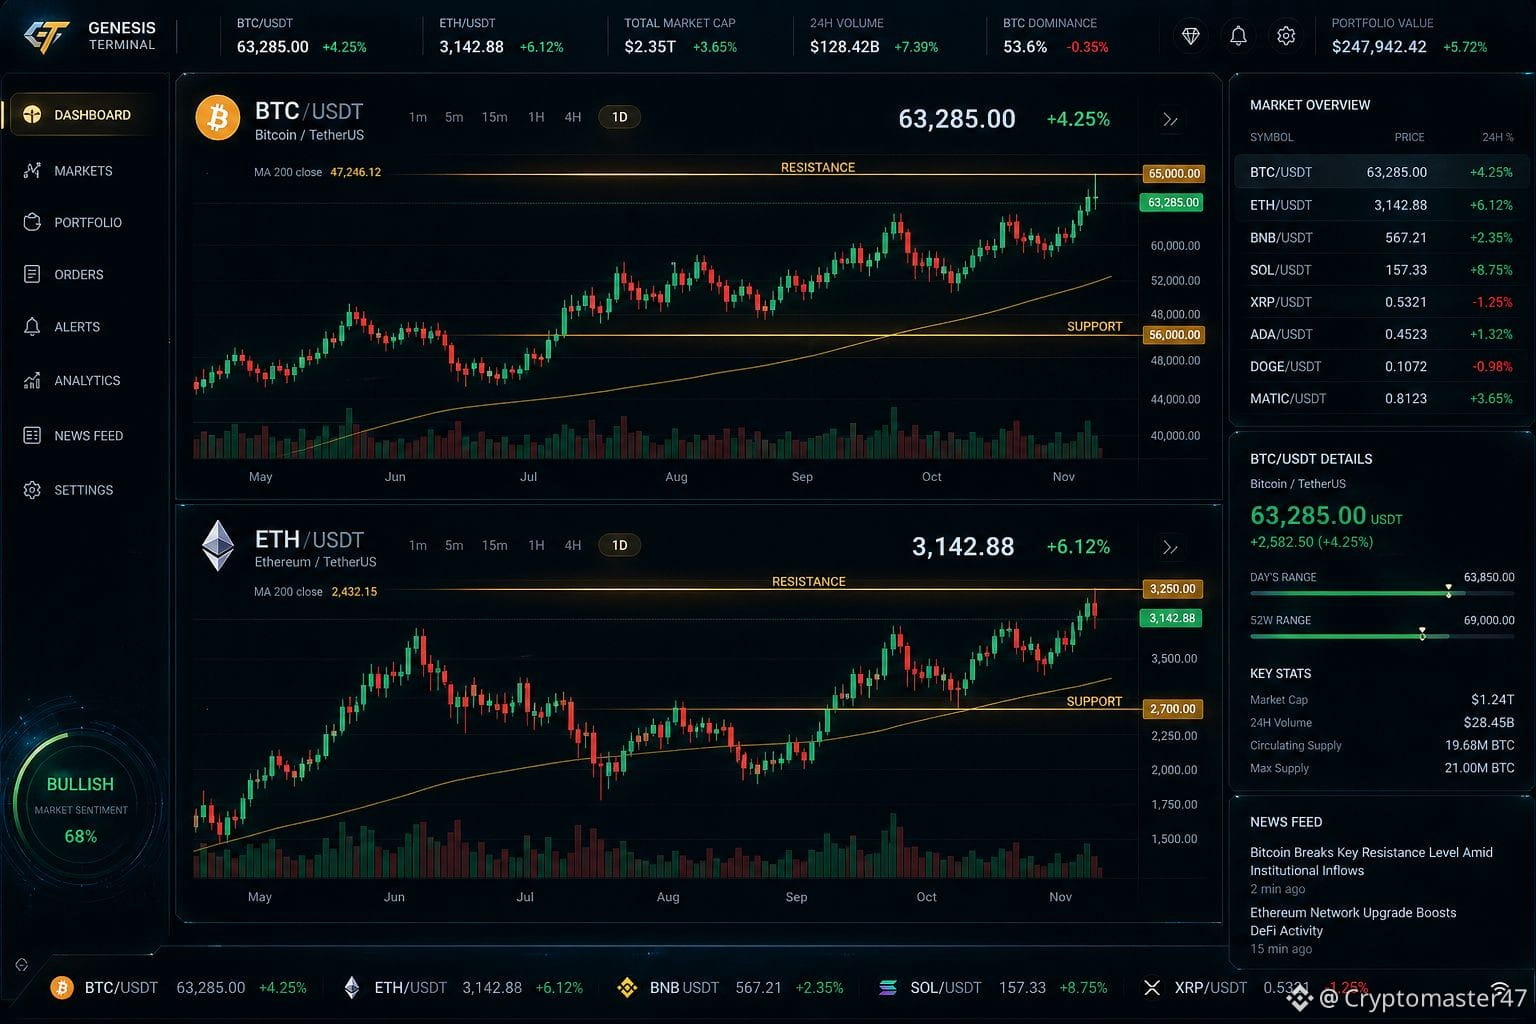Click the 3,250.00 ETH resistance price label

[x=1172, y=589]
